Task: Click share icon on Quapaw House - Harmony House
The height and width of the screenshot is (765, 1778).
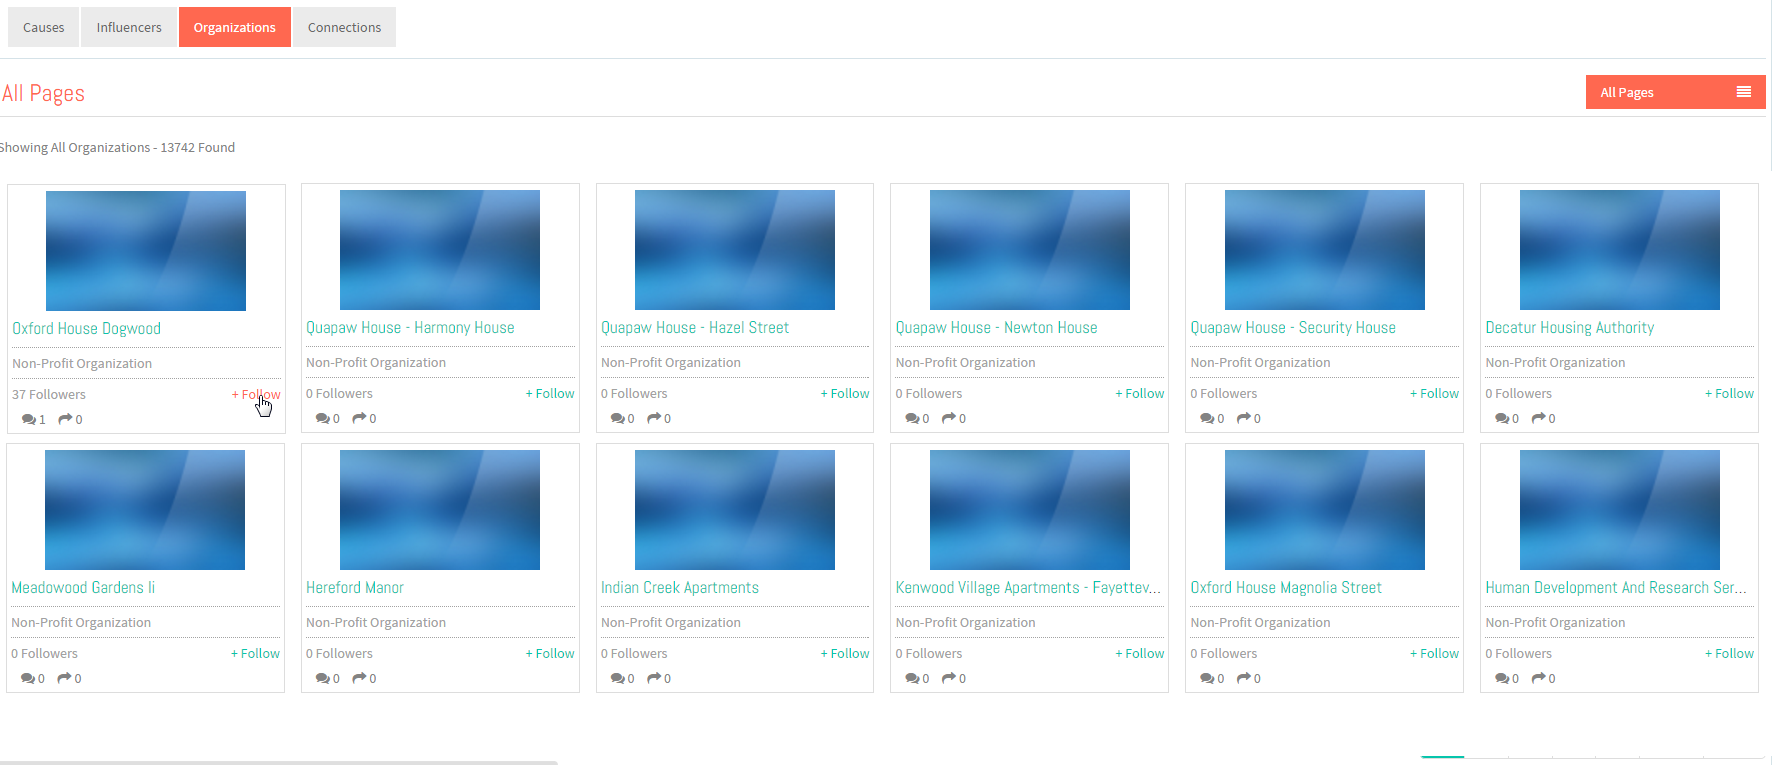Action: (x=359, y=418)
